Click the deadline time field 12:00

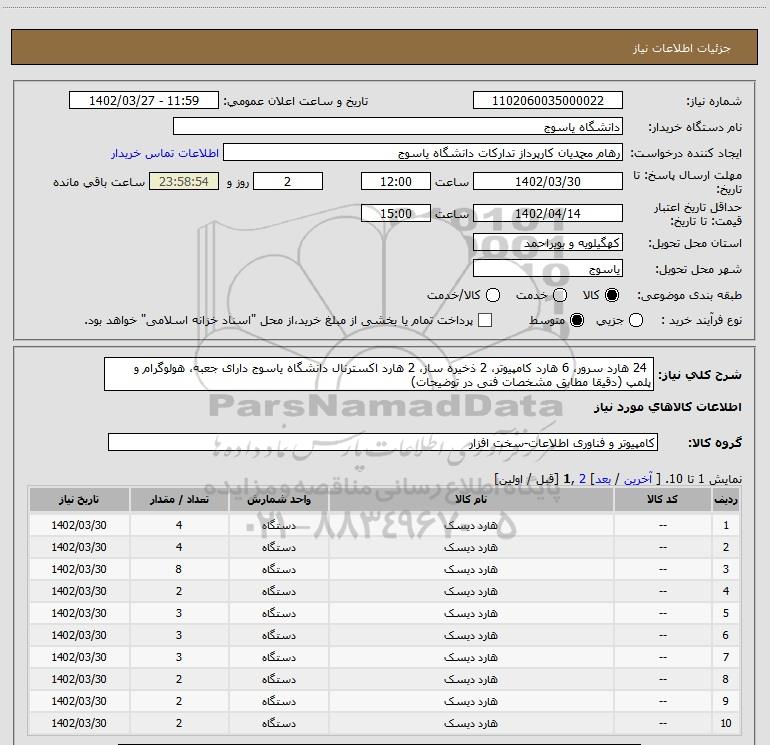point(396,181)
